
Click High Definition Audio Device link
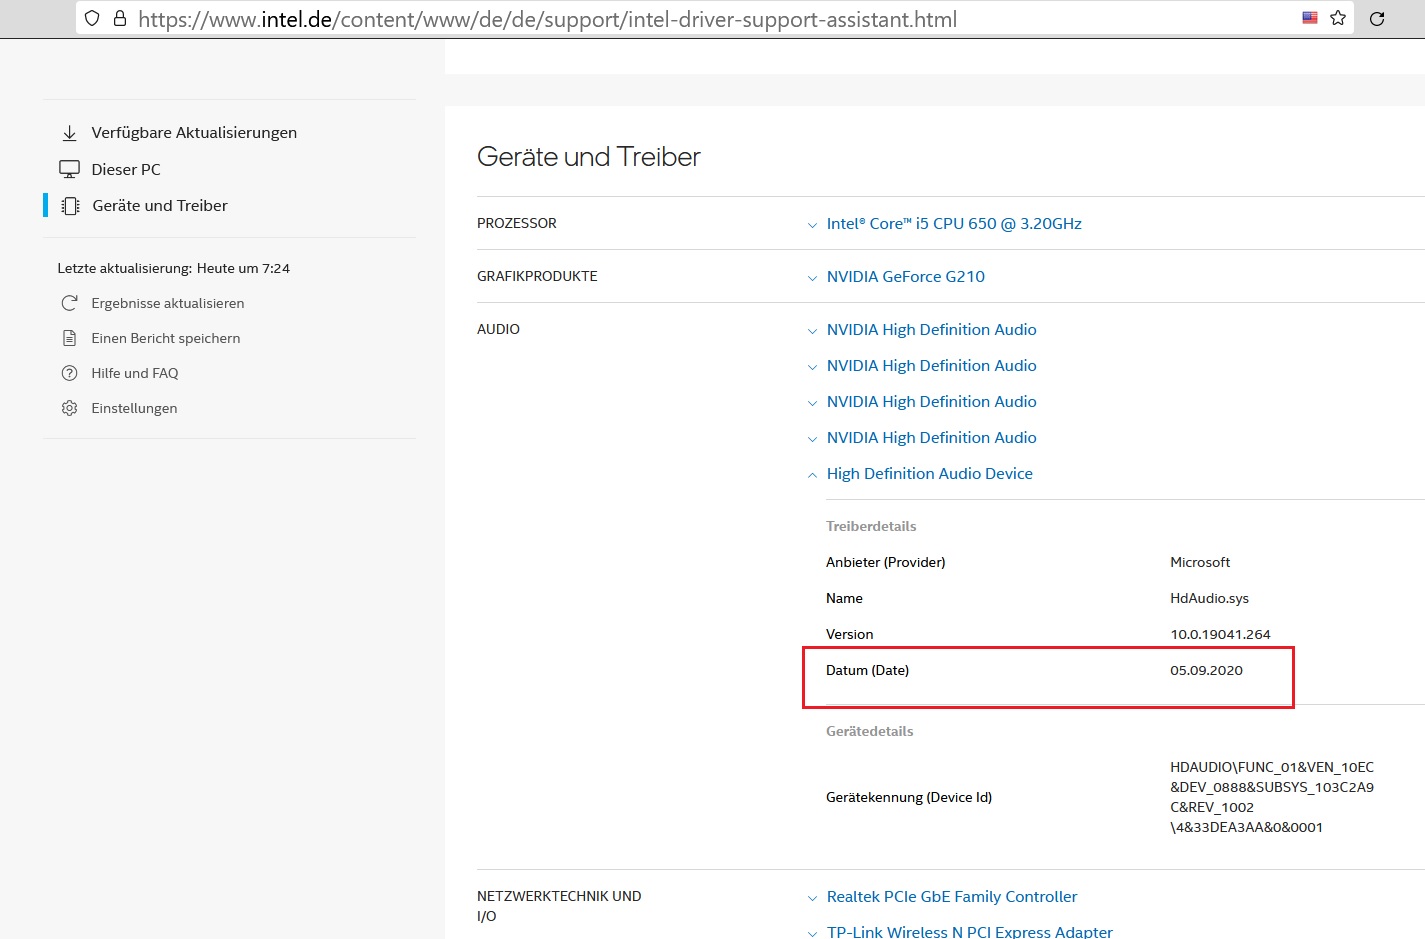(930, 474)
